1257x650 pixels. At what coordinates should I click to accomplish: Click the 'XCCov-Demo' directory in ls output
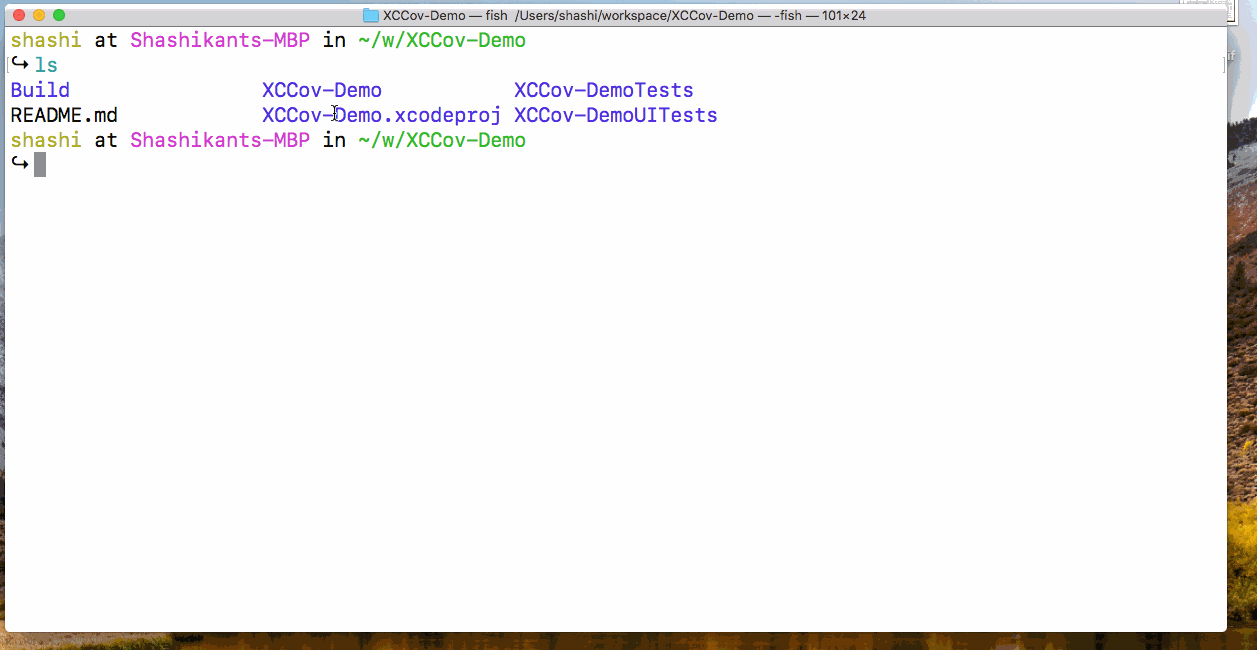coord(322,90)
